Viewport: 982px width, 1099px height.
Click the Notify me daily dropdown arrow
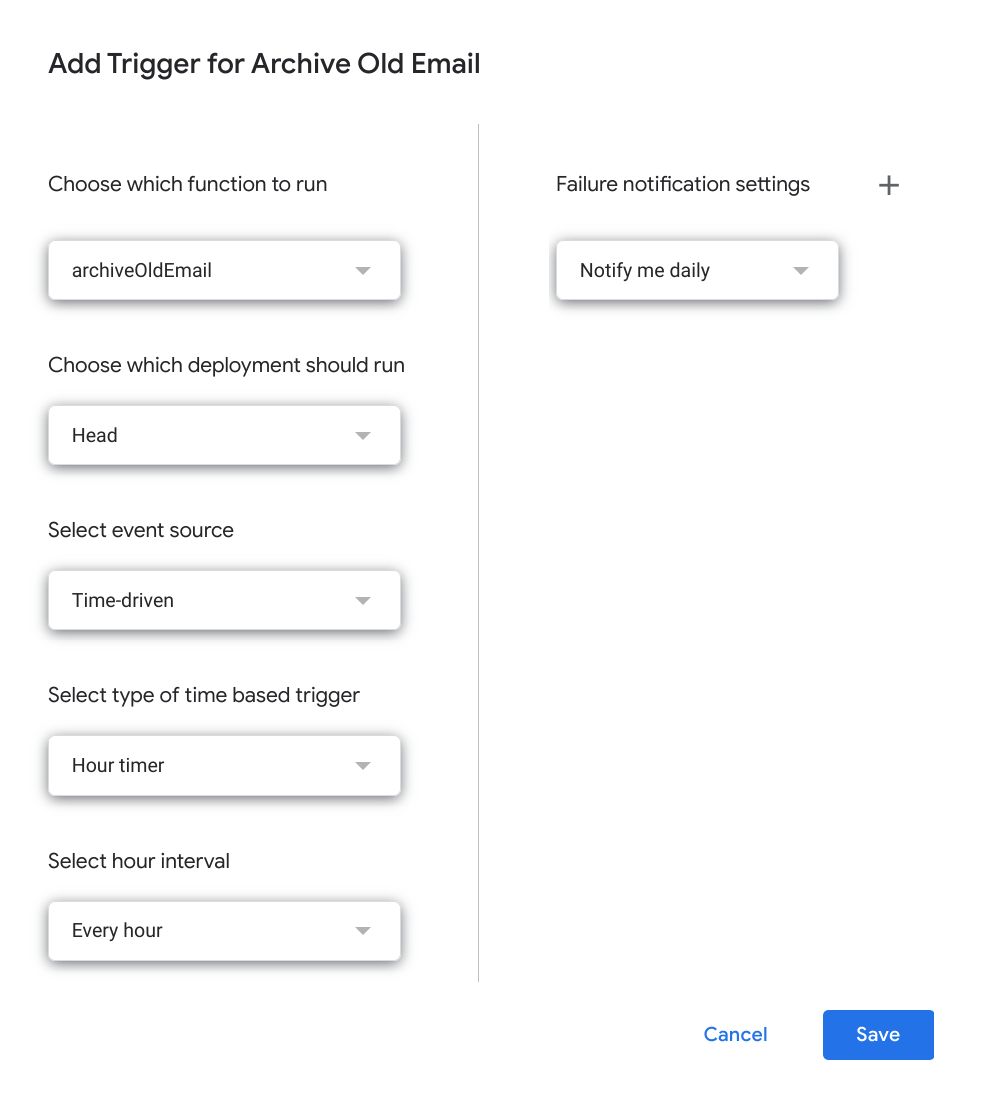tap(799, 270)
